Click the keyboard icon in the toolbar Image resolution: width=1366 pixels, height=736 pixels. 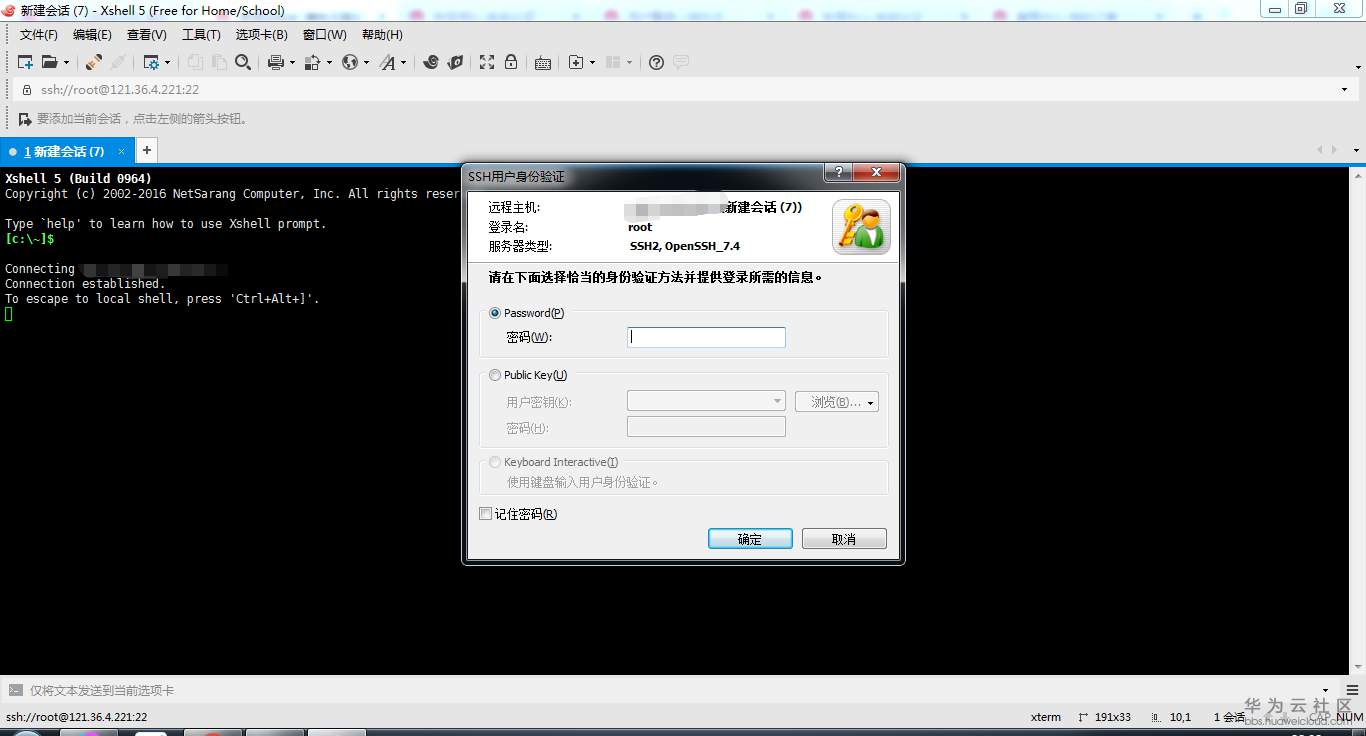pos(543,62)
